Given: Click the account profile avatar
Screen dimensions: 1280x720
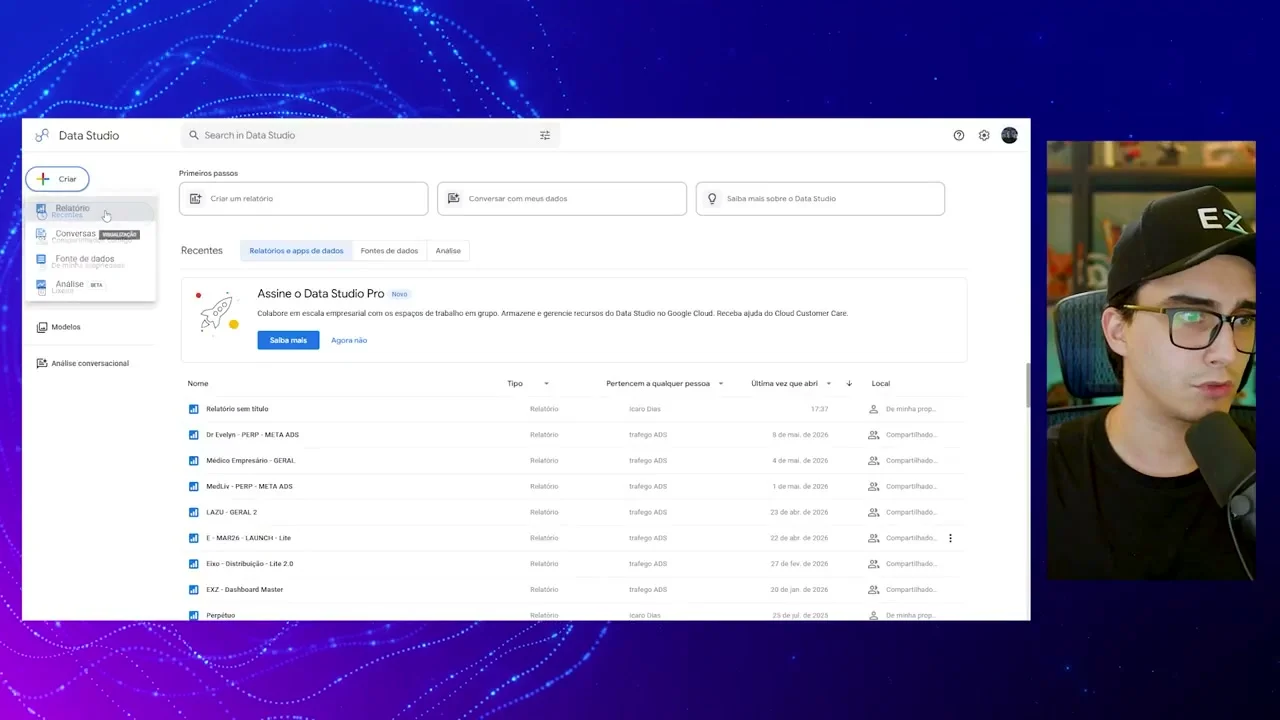Looking at the screenshot, I should click(1009, 135).
